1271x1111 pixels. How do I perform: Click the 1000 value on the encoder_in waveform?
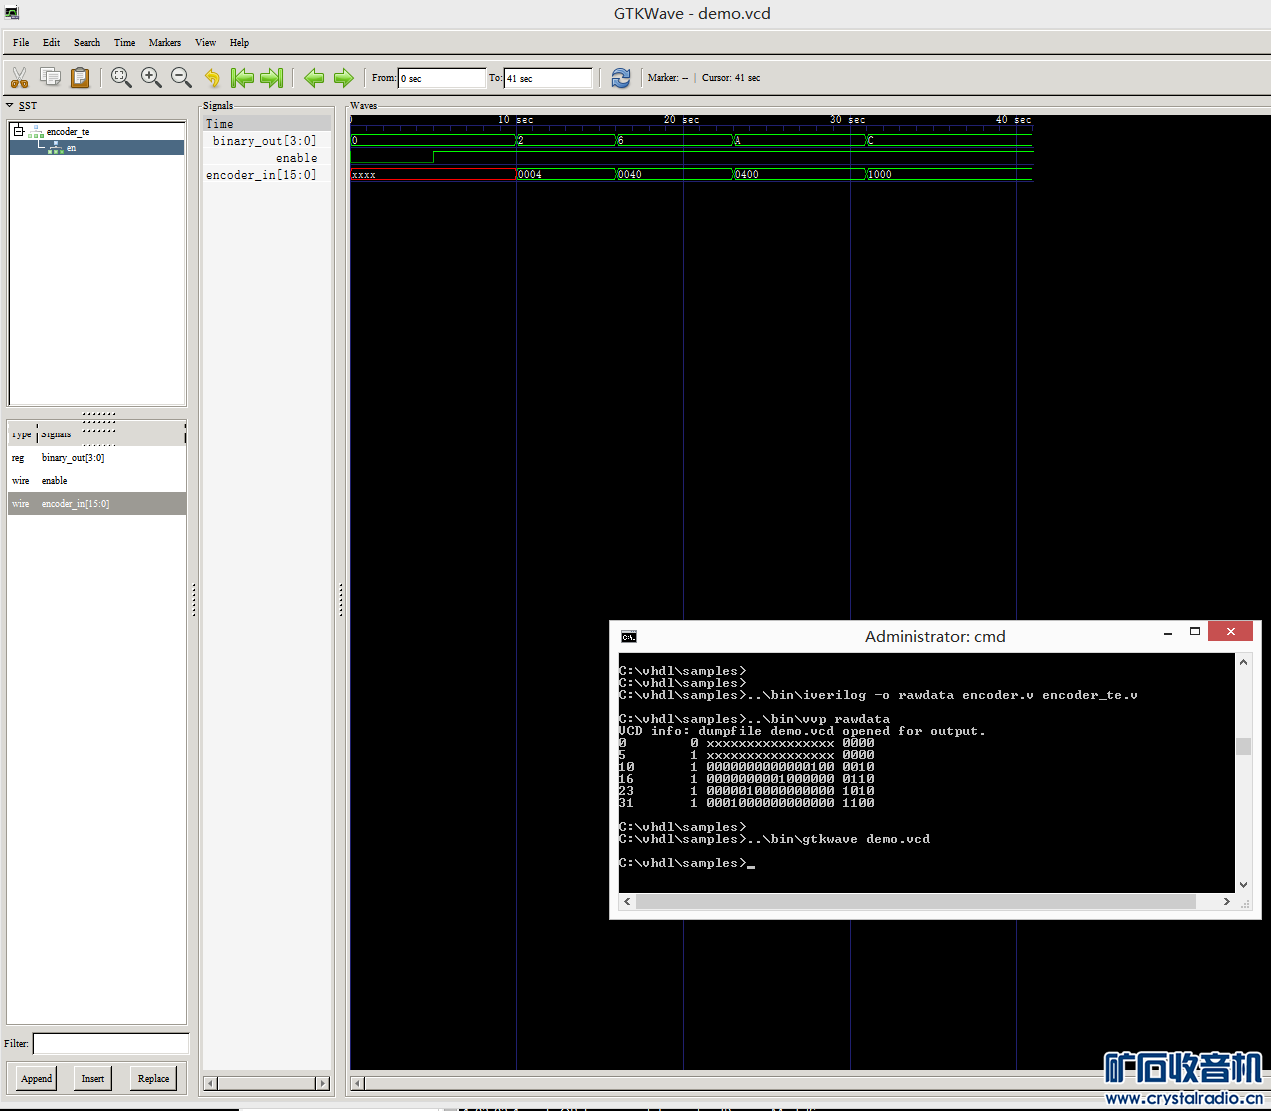click(x=880, y=175)
